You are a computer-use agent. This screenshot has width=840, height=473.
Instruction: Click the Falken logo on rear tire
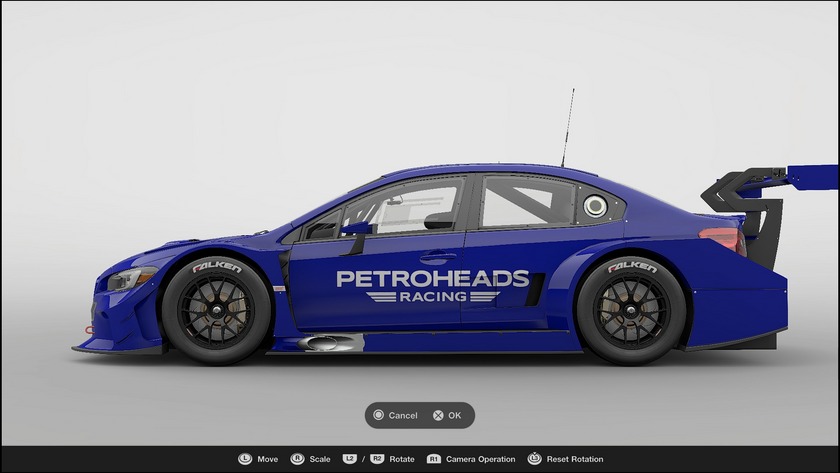coord(632,266)
